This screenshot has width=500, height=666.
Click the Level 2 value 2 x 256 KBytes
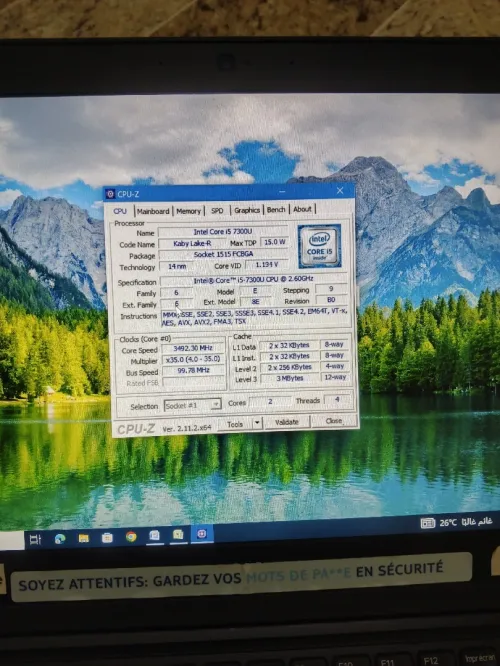tap(290, 367)
